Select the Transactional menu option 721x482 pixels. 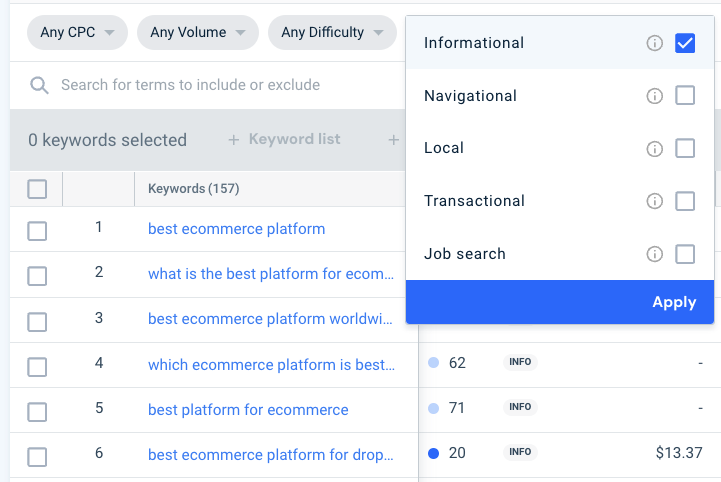point(560,201)
